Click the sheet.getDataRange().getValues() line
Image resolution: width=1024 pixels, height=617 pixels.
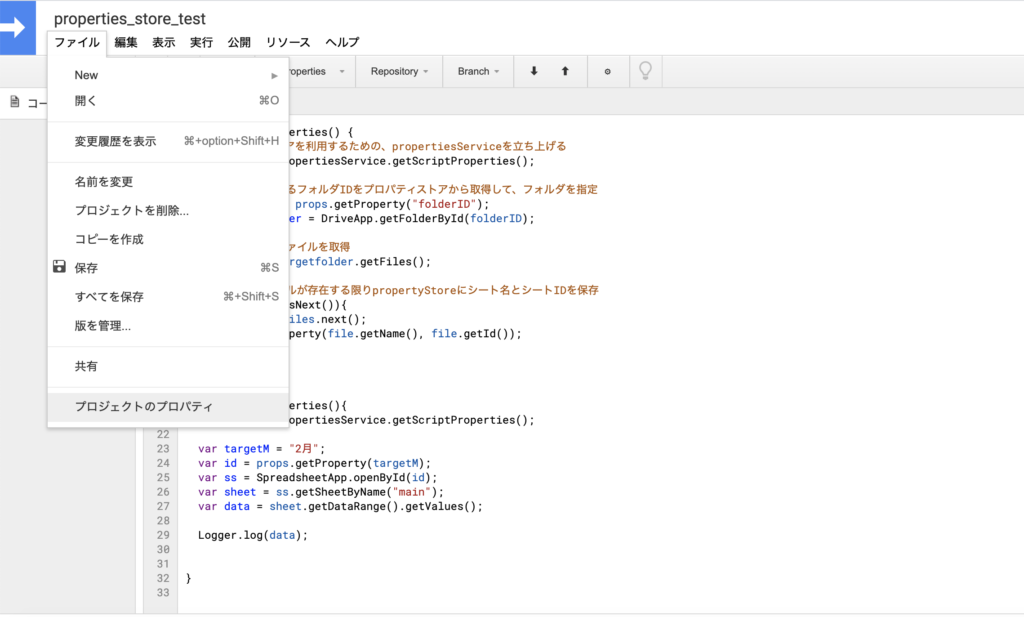(x=340, y=506)
